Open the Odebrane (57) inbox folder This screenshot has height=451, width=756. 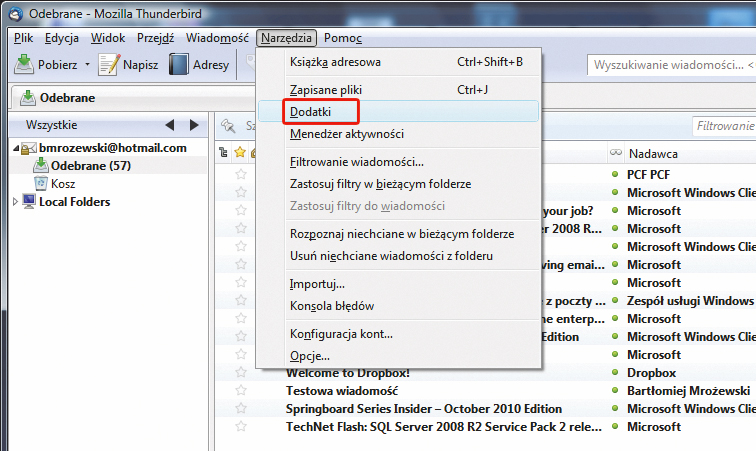click(90, 166)
